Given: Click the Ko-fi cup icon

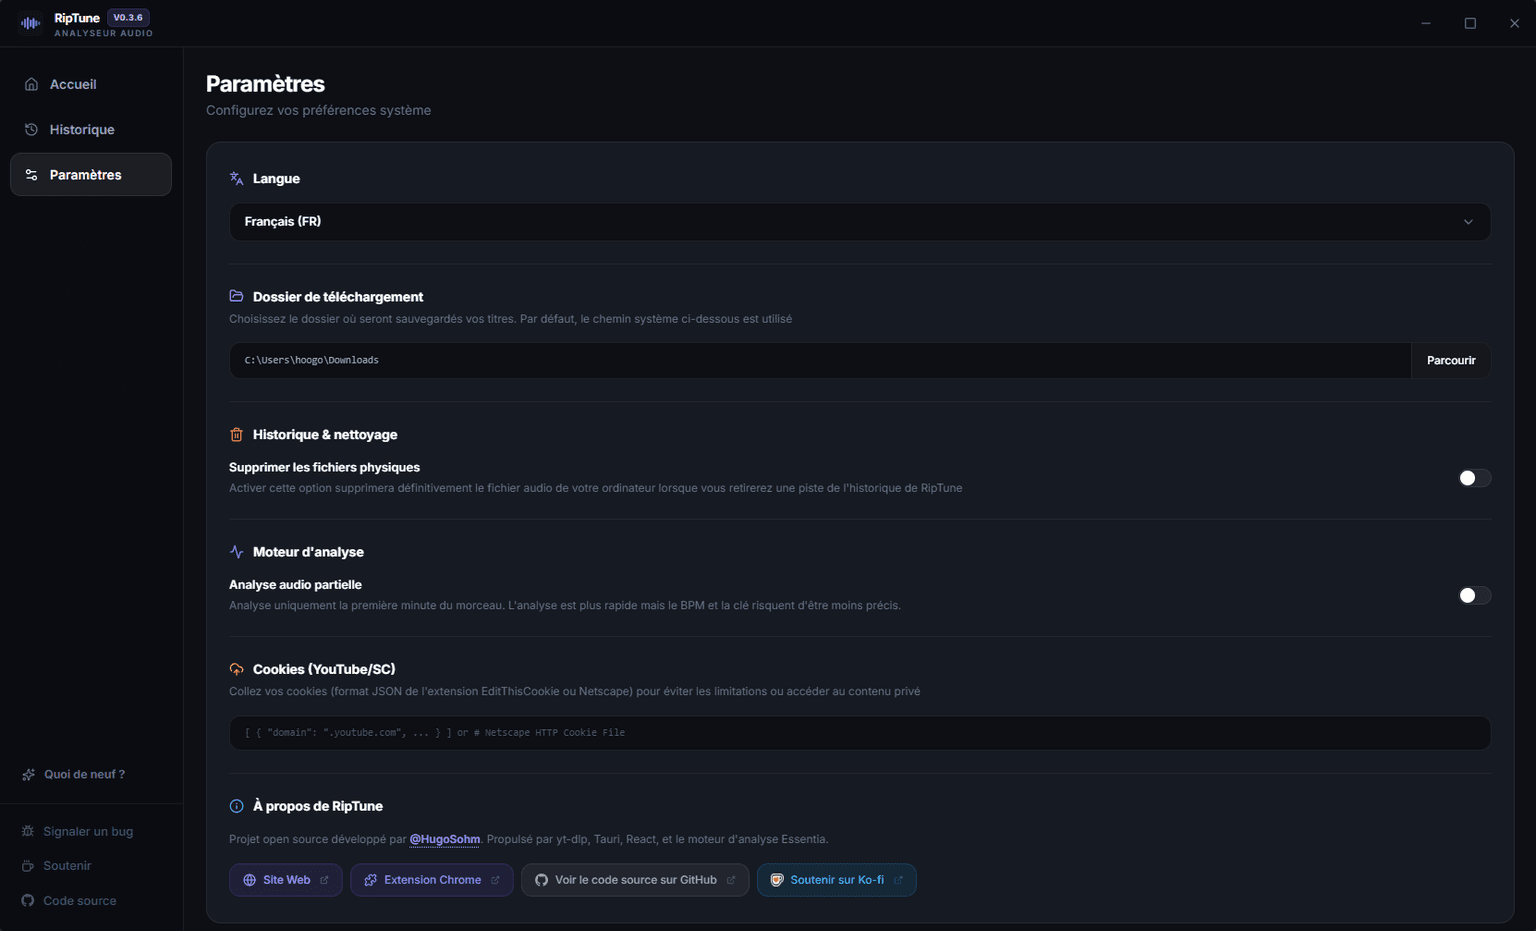Looking at the screenshot, I should [x=777, y=880].
